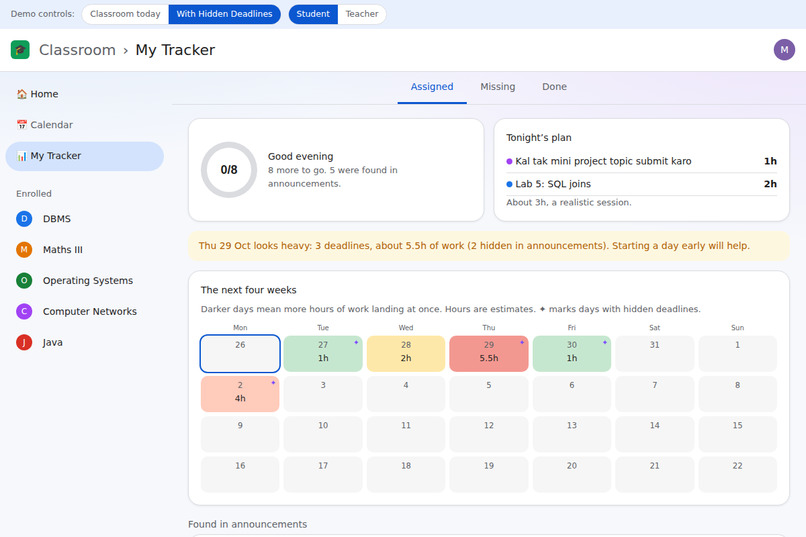Click the hidden deadline star on day 30

click(604, 342)
